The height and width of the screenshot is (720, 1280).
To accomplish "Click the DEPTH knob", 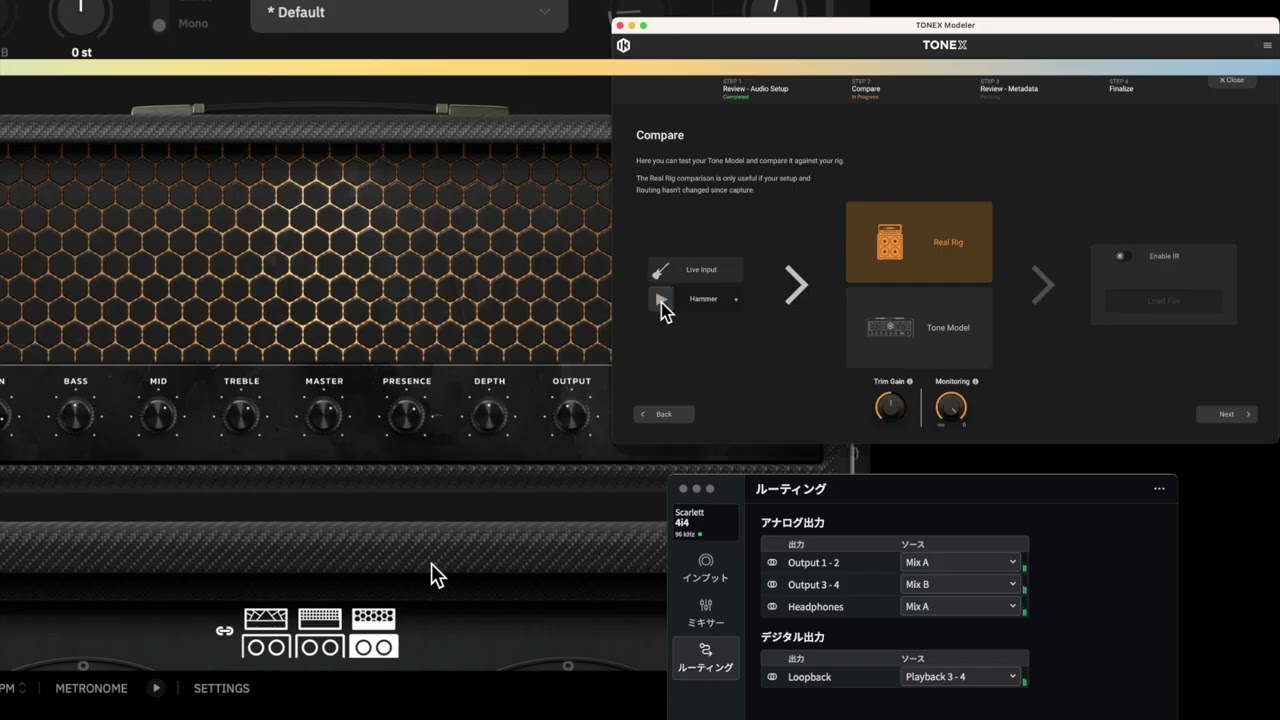I will point(489,415).
